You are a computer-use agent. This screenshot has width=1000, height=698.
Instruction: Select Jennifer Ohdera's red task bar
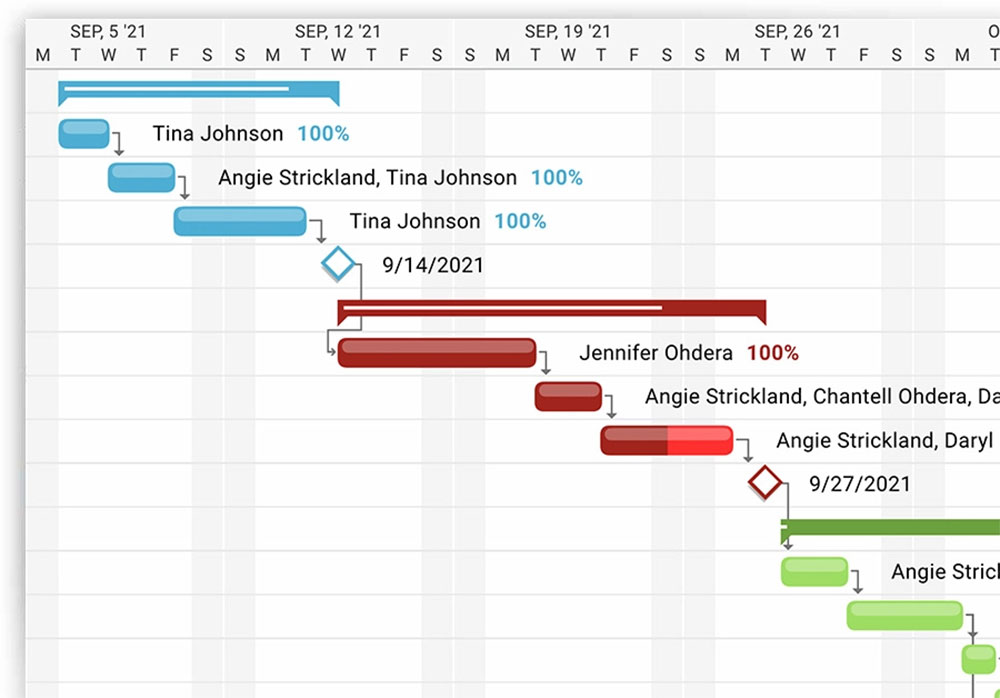click(437, 353)
